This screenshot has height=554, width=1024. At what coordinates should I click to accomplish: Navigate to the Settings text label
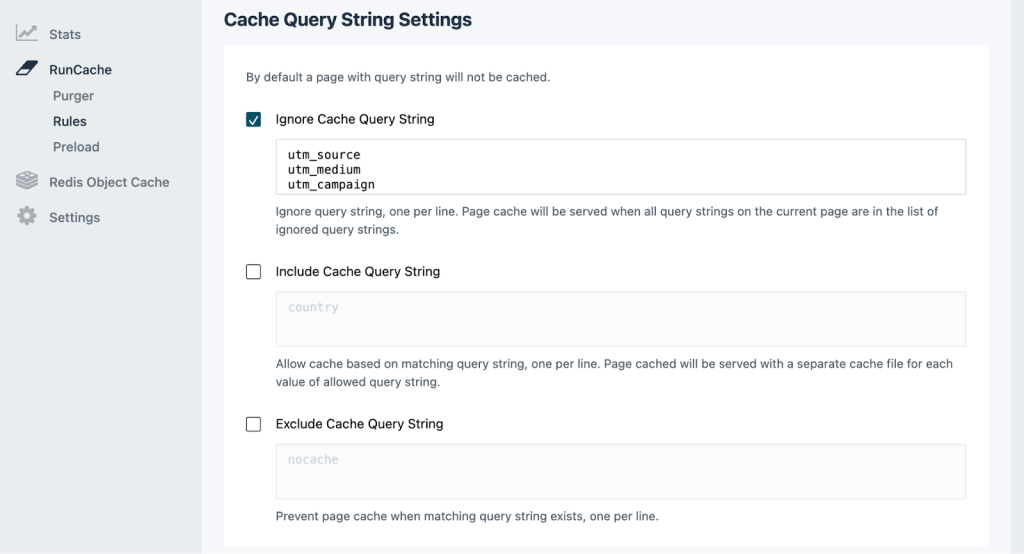pos(74,217)
